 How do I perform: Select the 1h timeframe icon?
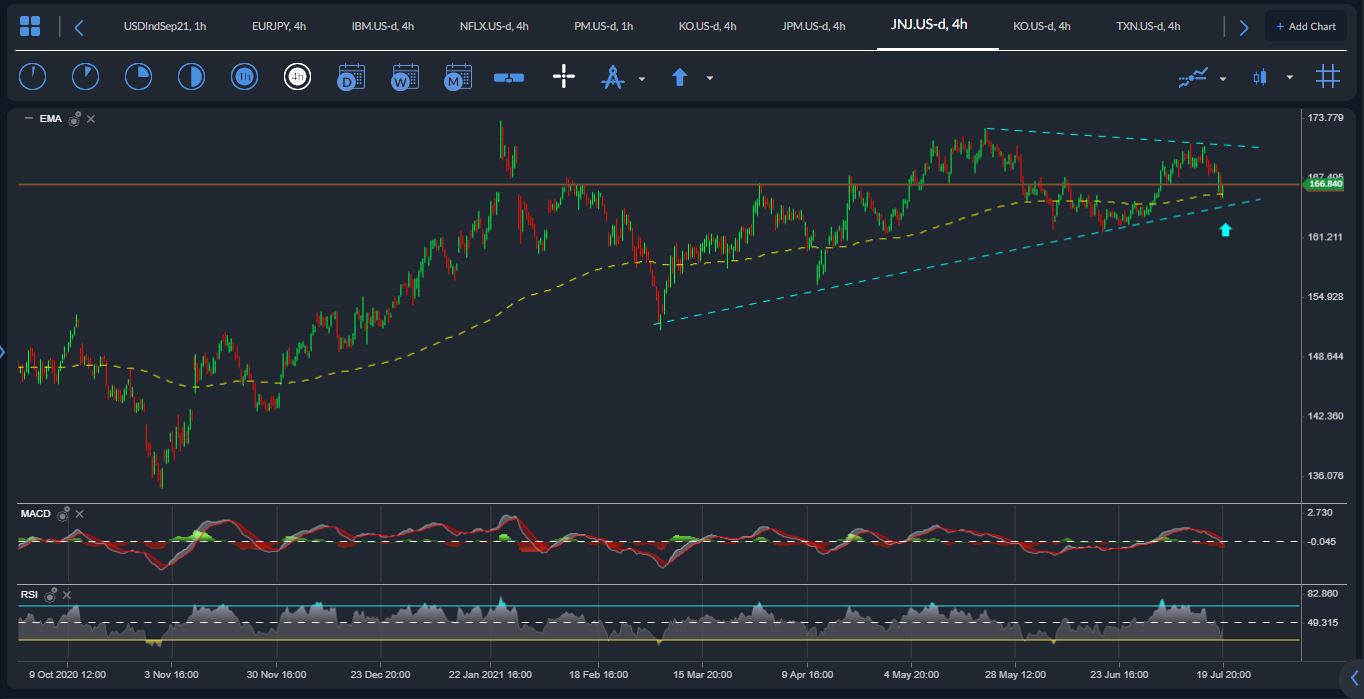tap(243, 77)
